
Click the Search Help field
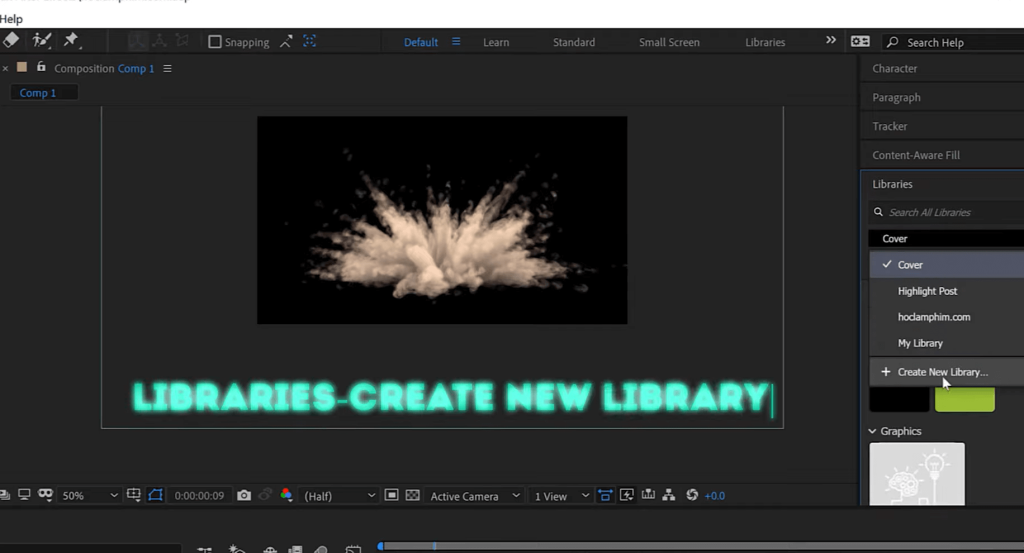[953, 42]
